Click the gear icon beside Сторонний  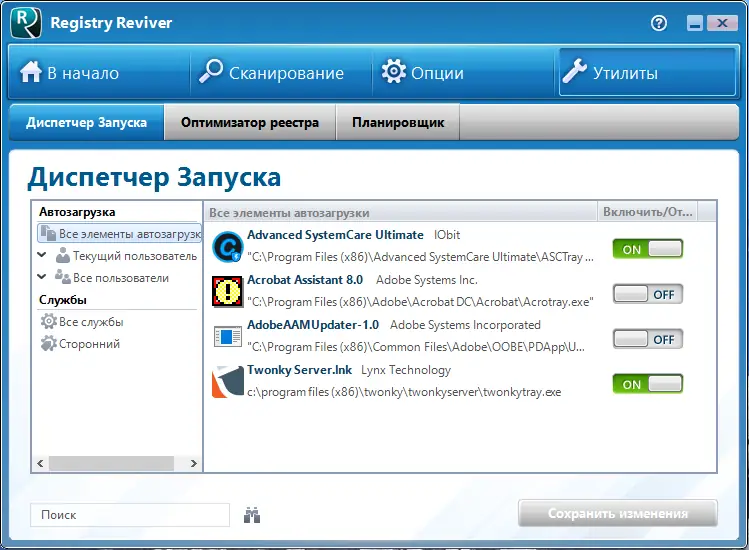click(49, 343)
